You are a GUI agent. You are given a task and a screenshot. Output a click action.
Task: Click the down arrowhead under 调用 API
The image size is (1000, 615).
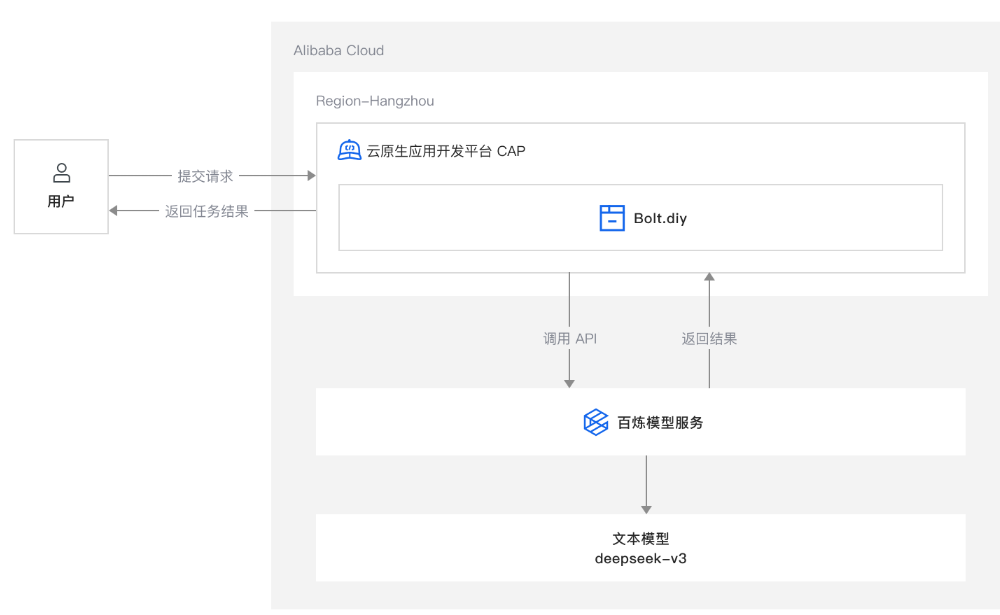(x=569, y=381)
